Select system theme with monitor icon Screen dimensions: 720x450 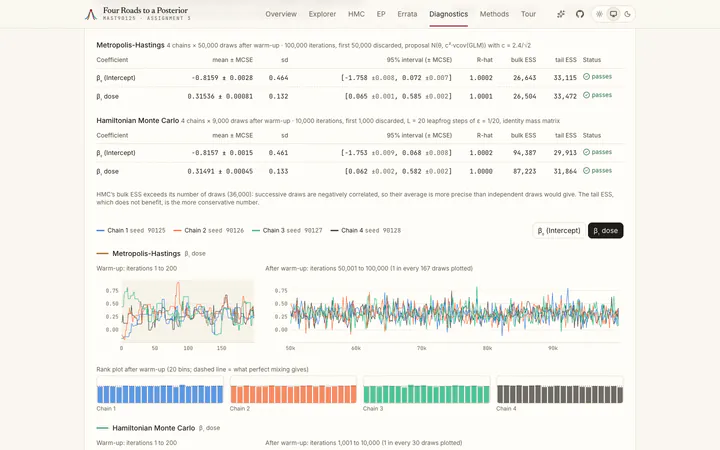[613, 14]
